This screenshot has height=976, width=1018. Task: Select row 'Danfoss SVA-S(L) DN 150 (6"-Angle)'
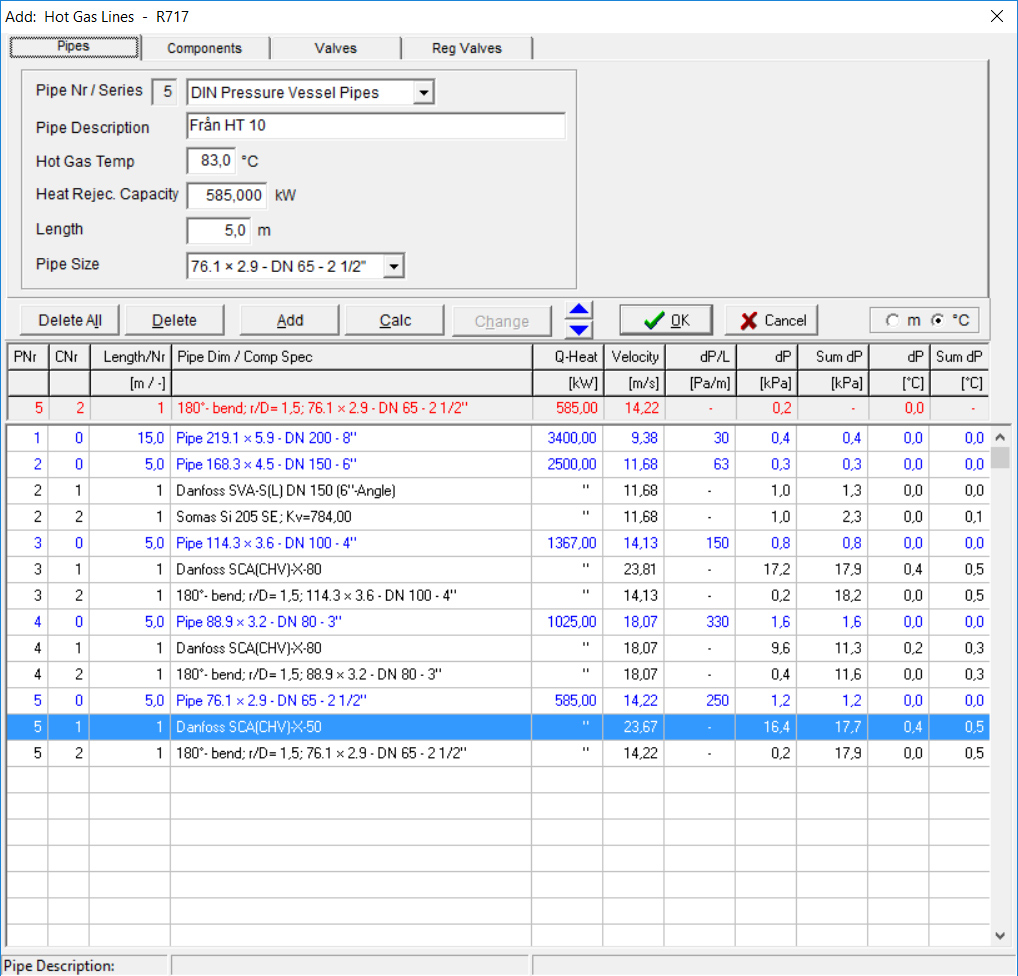coord(498,491)
